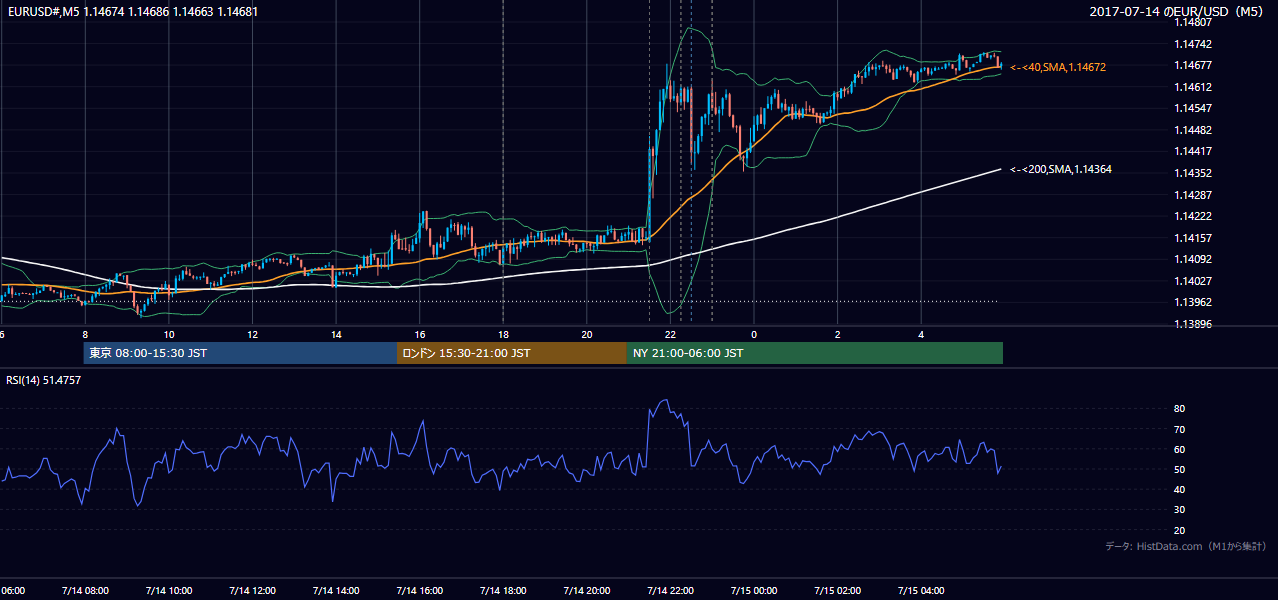Screen dimensions: 1278x600
Task: Click RSI scale label 30
Action: click(x=1179, y=510)
